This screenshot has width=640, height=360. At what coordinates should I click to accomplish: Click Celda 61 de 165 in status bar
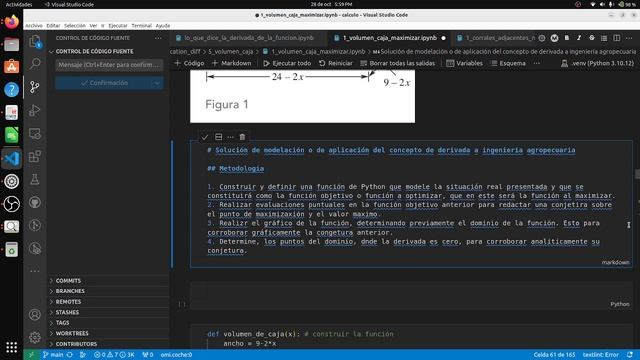click(x=554, y=355)
